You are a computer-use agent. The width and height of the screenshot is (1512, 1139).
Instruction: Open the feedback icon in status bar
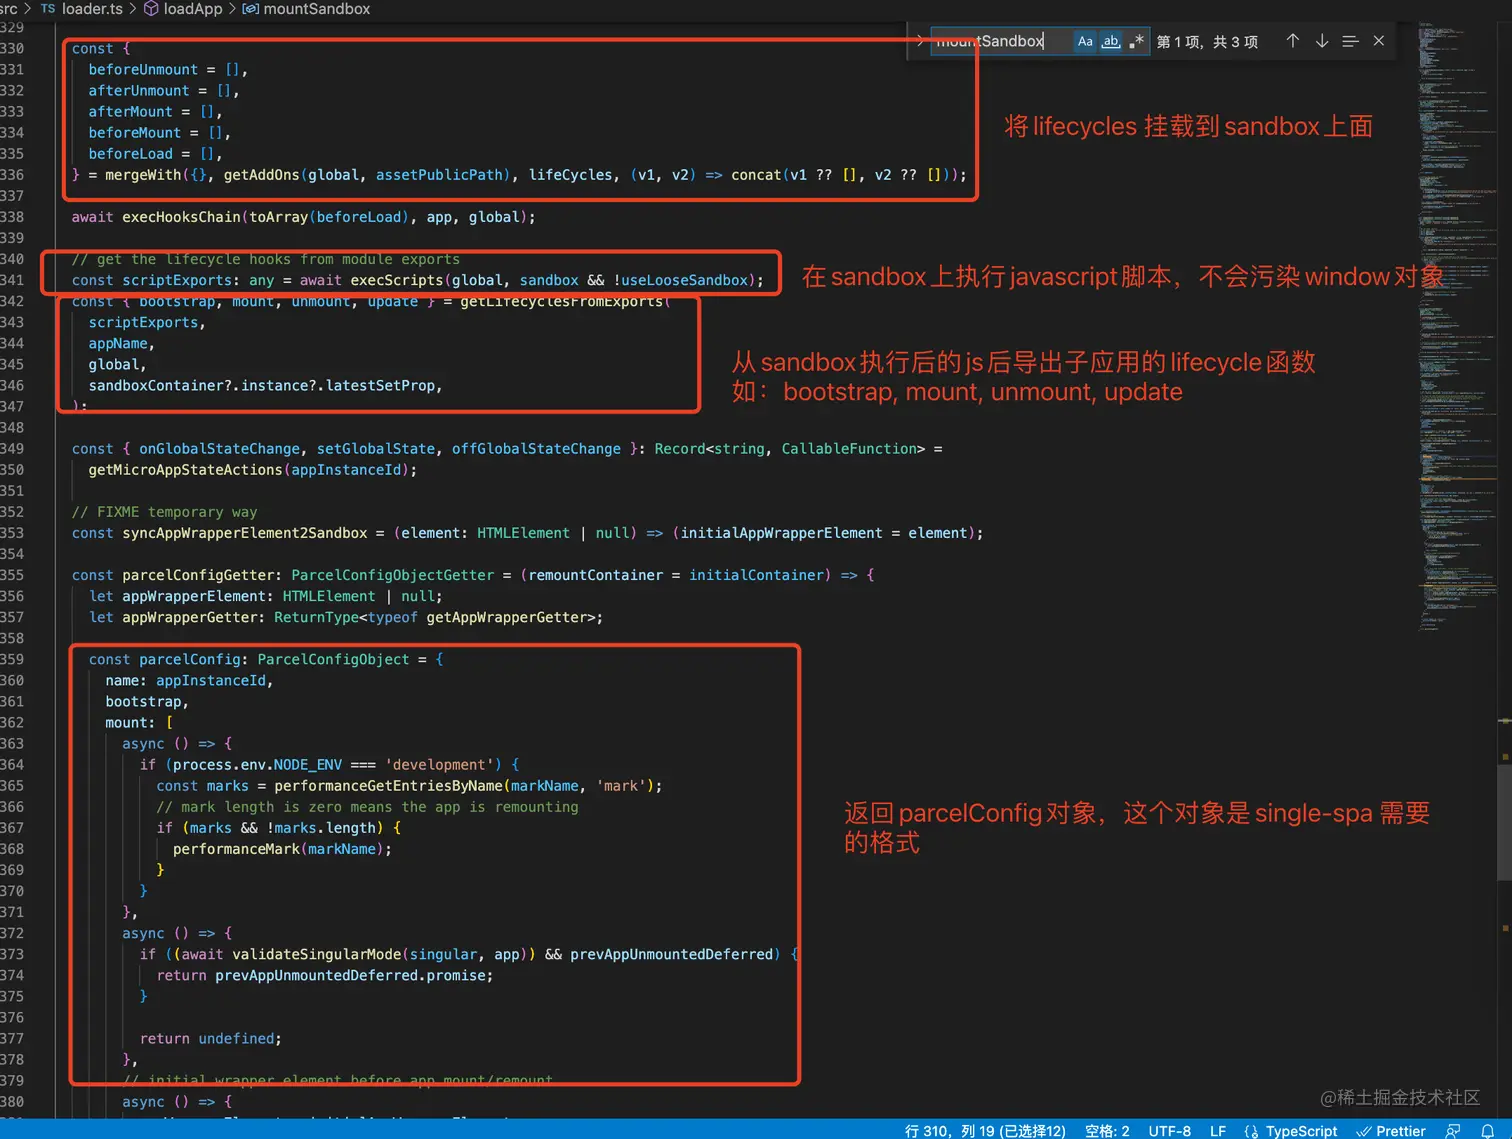click(x=1453, y=1130)
